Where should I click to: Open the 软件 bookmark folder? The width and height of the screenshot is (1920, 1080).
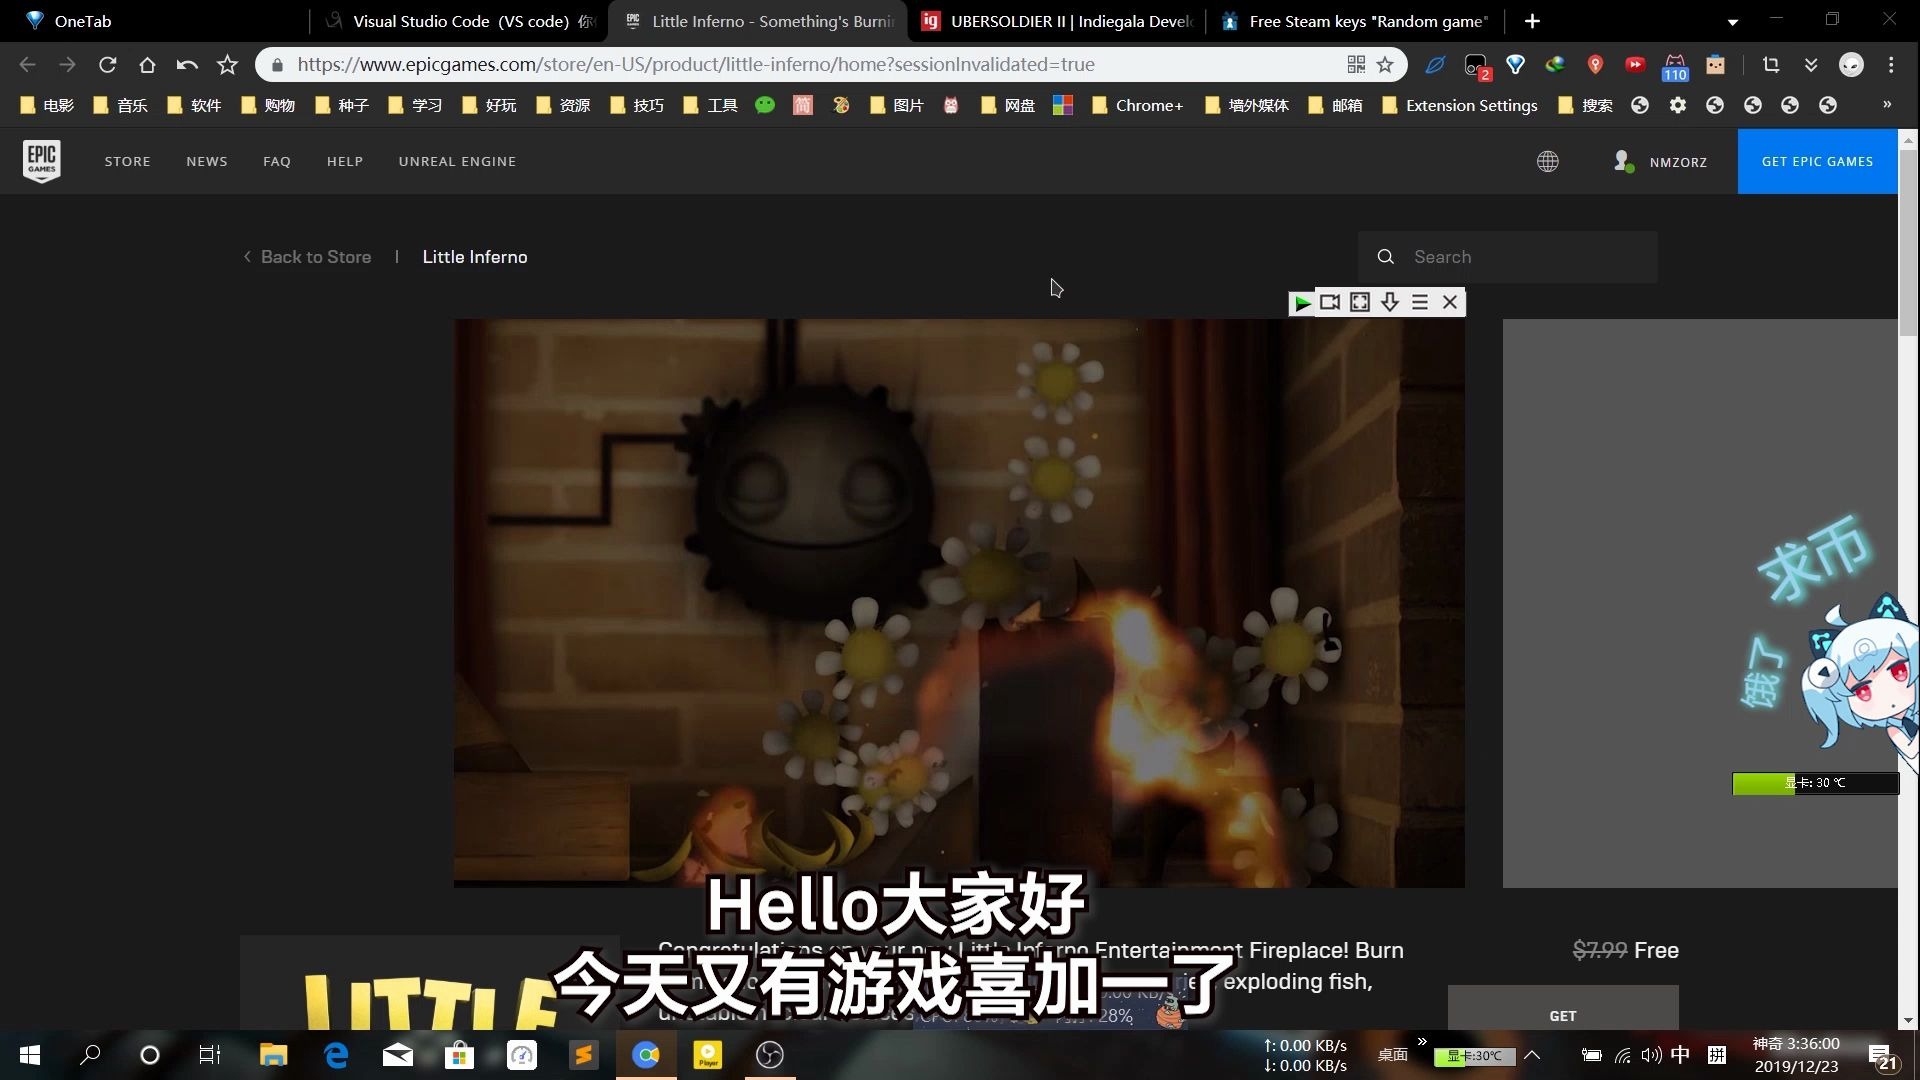click(194, 105)
